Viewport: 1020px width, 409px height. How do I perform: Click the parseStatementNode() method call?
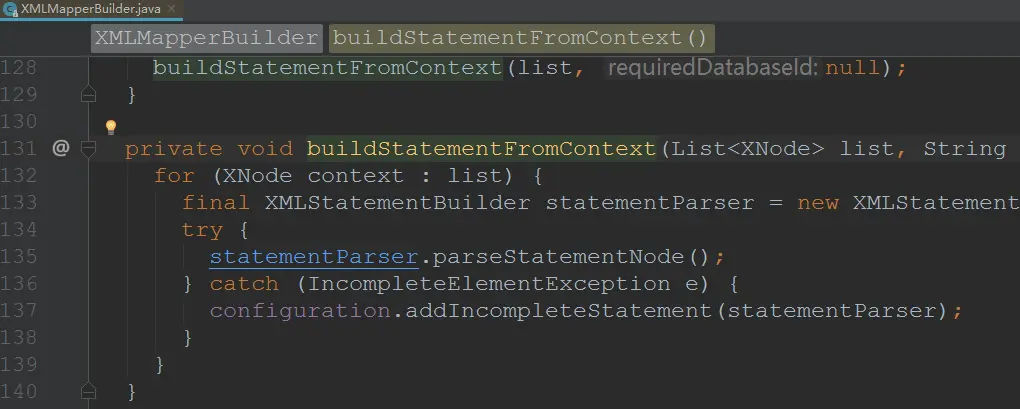(x=569, y=257)
